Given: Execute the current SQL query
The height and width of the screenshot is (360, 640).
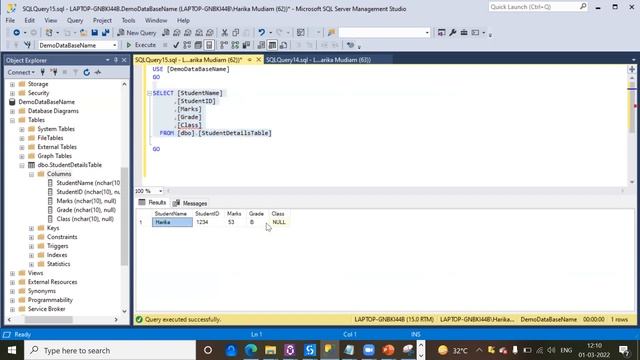Looking at the screenshot, I should tap(141, 45).
